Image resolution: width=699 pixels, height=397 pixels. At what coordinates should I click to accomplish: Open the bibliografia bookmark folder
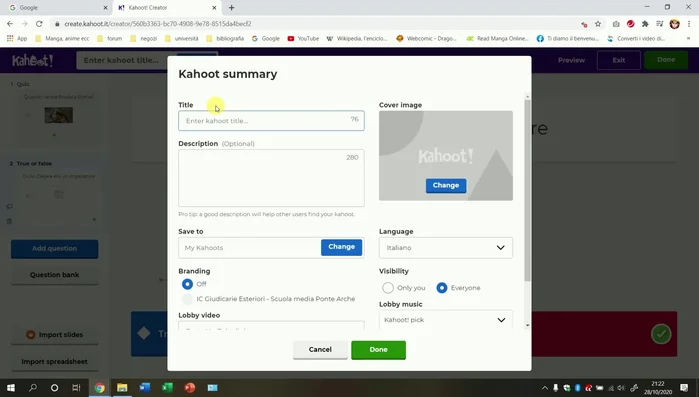tap(225, 39)
